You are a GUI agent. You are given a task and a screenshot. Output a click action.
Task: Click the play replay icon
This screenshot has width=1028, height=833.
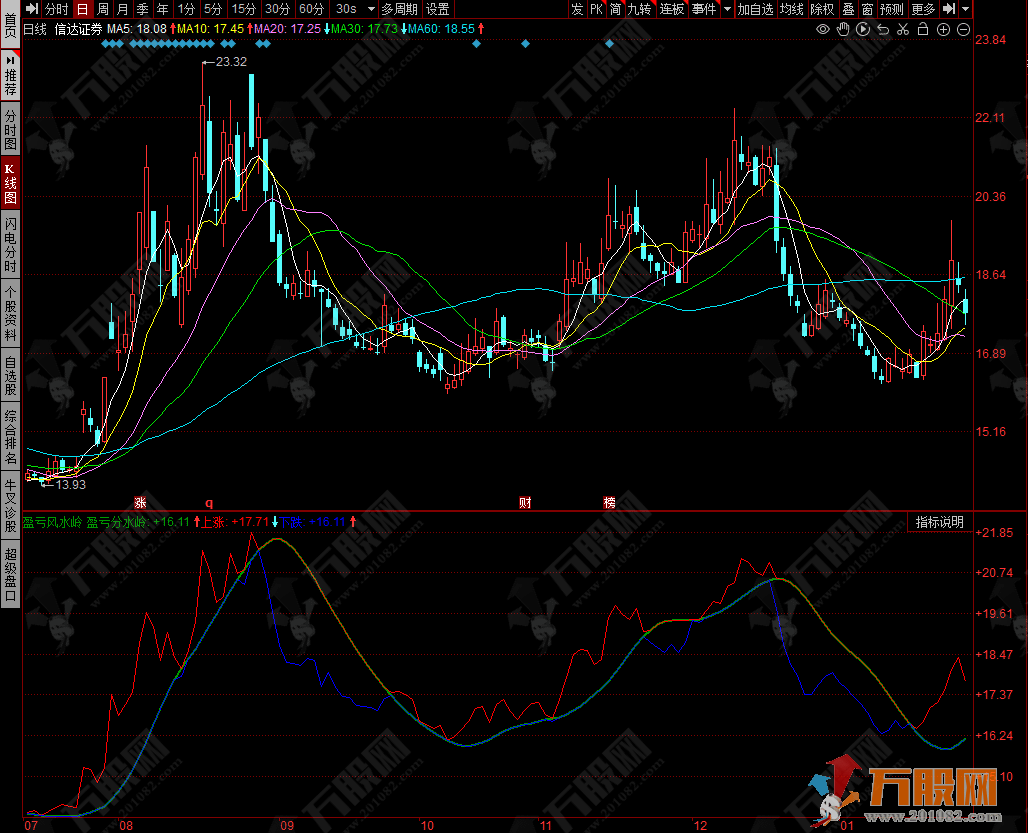coord(863,29)
